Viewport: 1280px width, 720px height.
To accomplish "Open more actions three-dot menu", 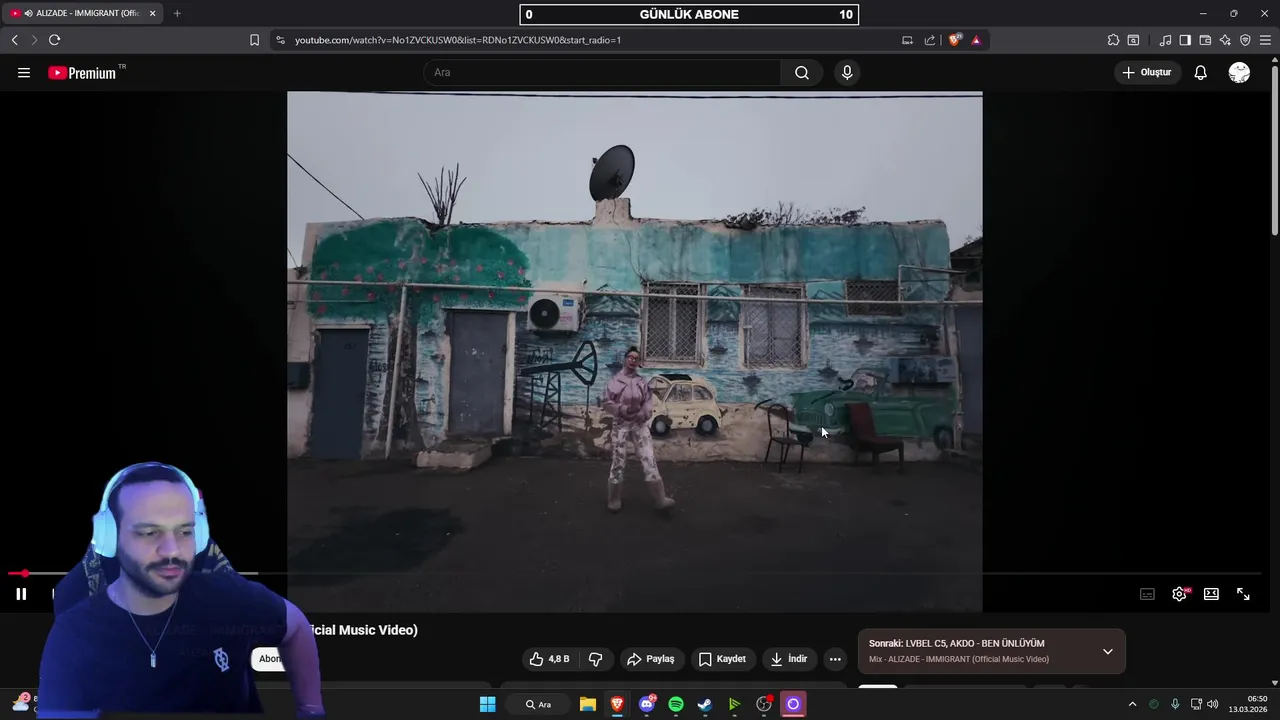I will [835, 659].
